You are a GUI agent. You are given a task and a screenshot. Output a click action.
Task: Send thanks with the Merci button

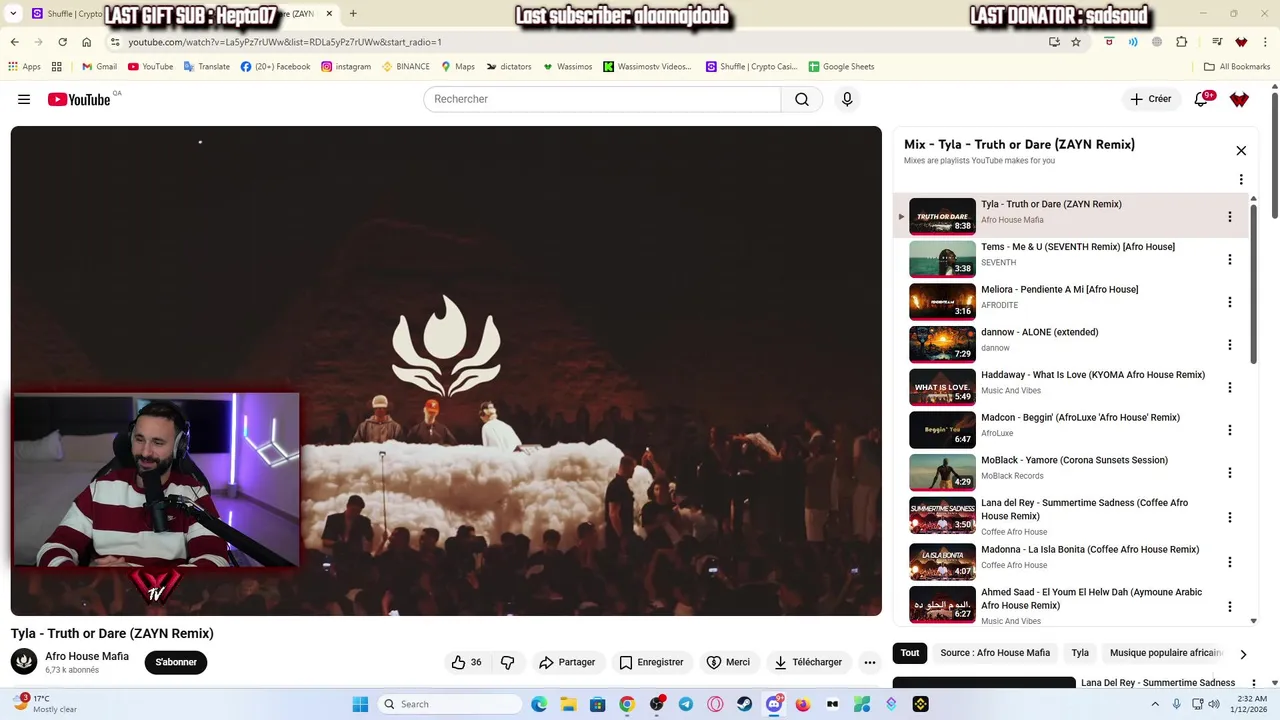tap(728, 662)
